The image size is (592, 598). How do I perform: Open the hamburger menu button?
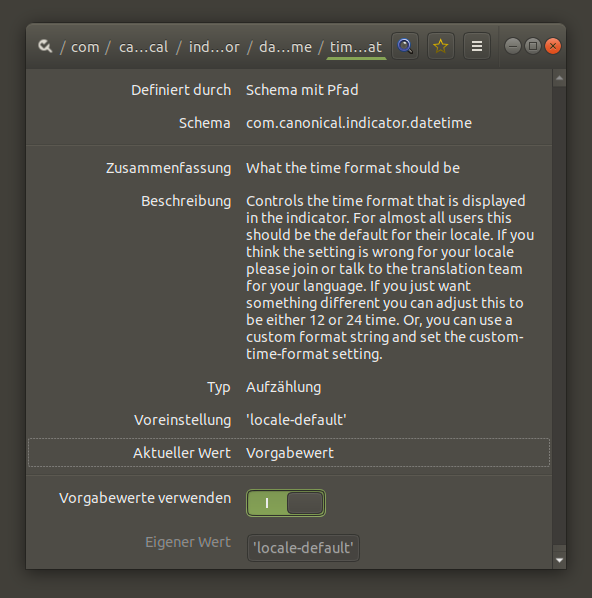point(477,46)
